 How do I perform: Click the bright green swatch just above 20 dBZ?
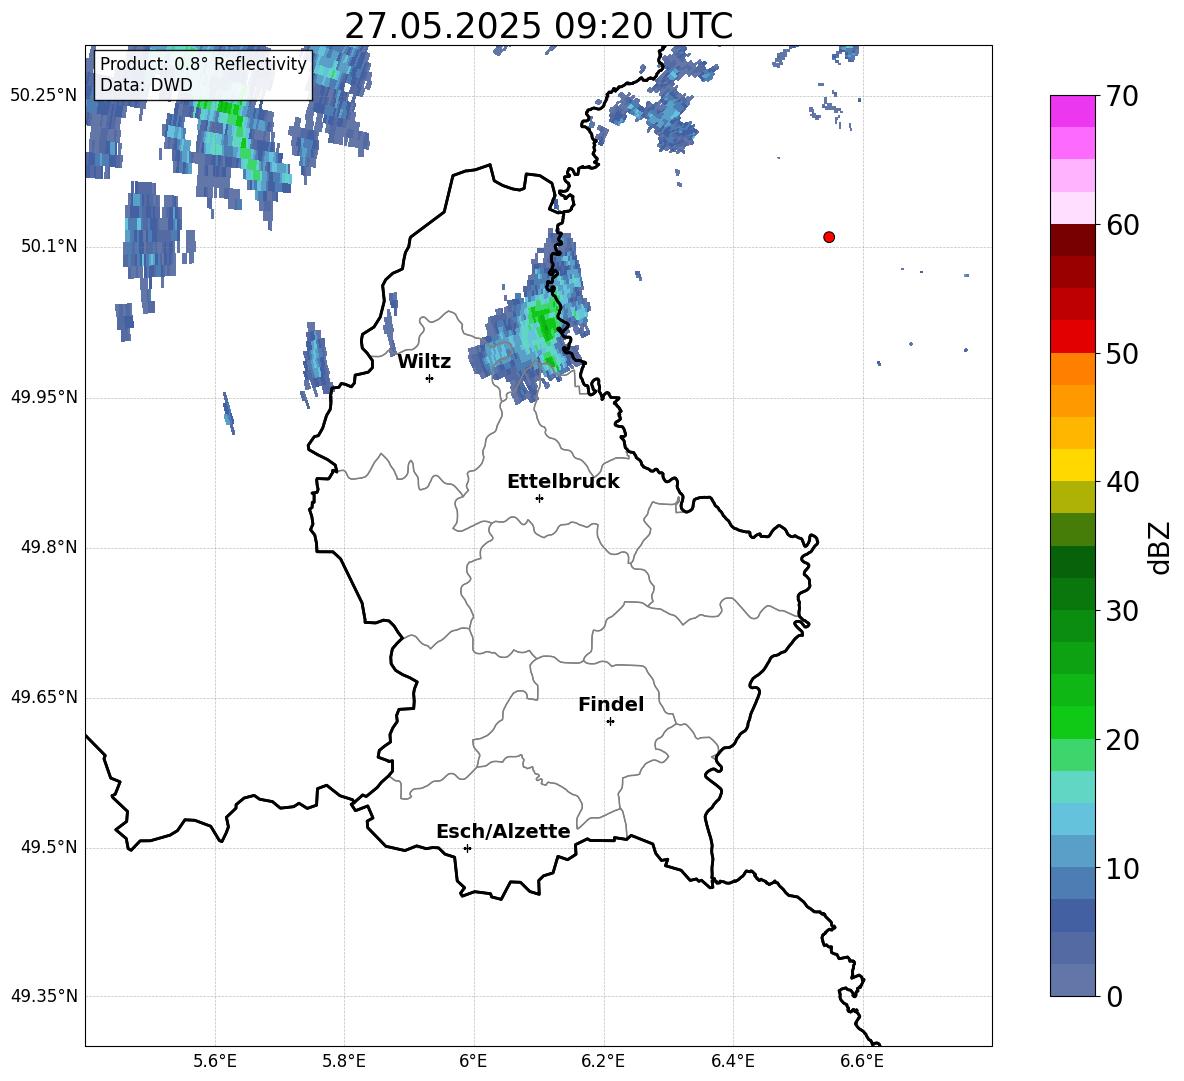pos(1072,722)
